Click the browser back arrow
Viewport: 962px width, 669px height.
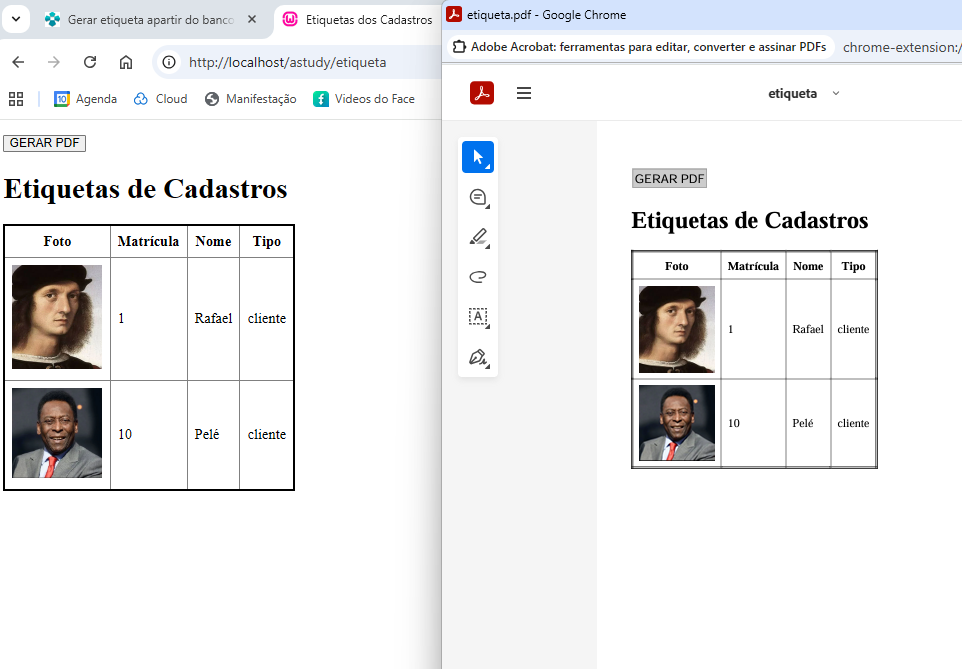tap(18, 62)
